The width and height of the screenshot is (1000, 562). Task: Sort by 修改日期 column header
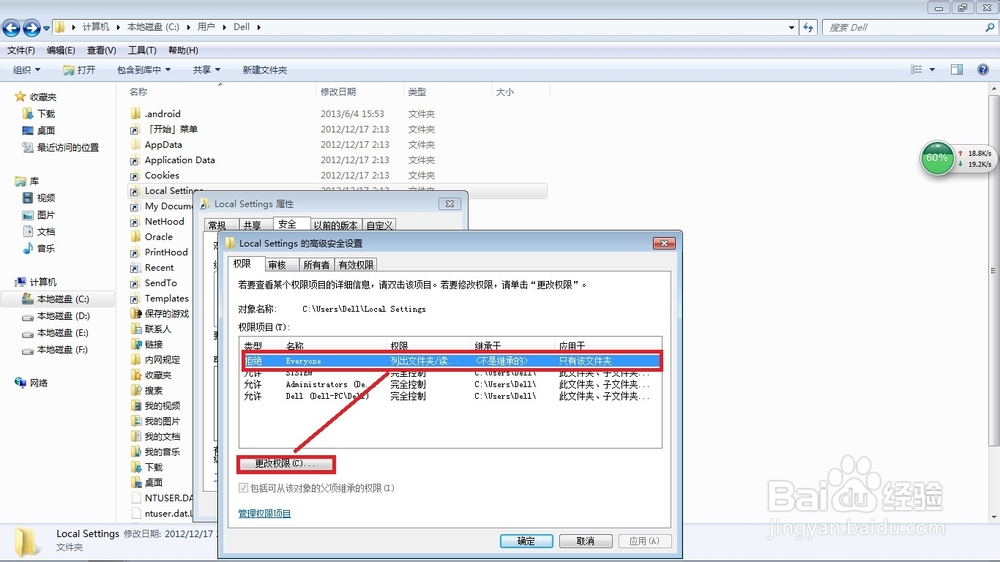tap(338, 92)
